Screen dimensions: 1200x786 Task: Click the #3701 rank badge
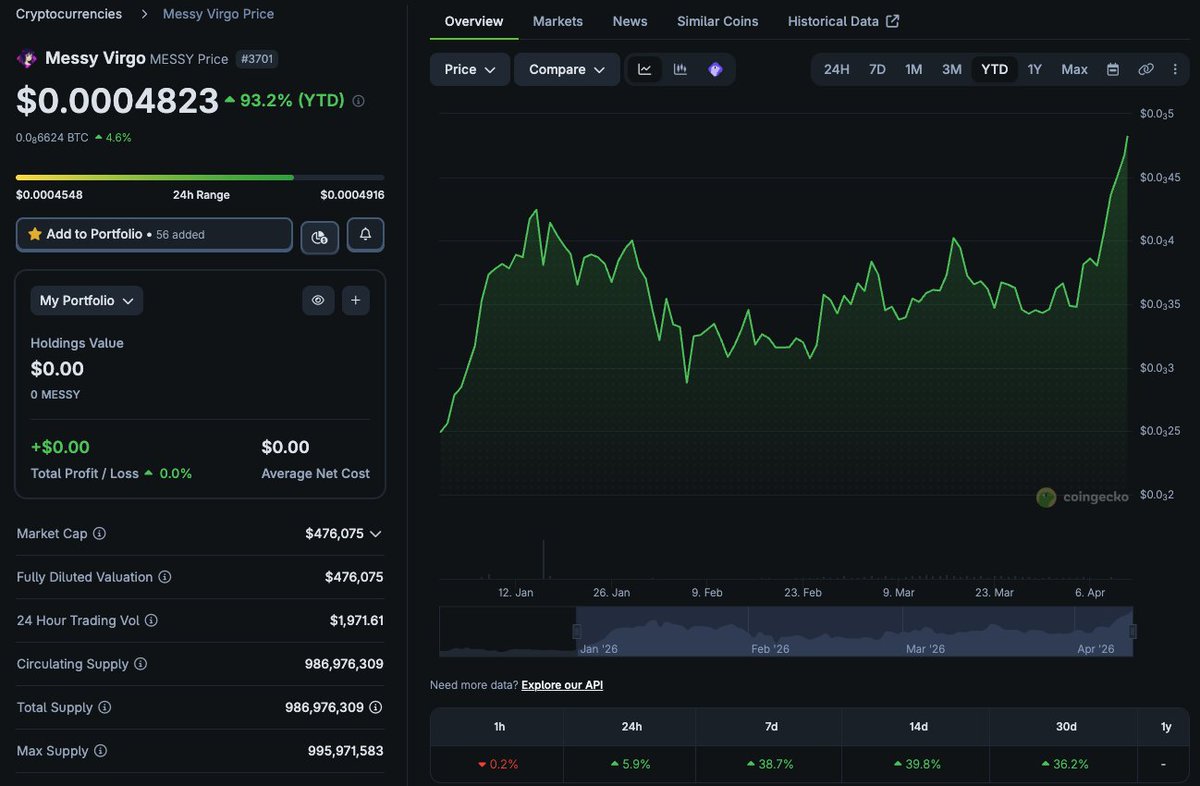(257, 59)
